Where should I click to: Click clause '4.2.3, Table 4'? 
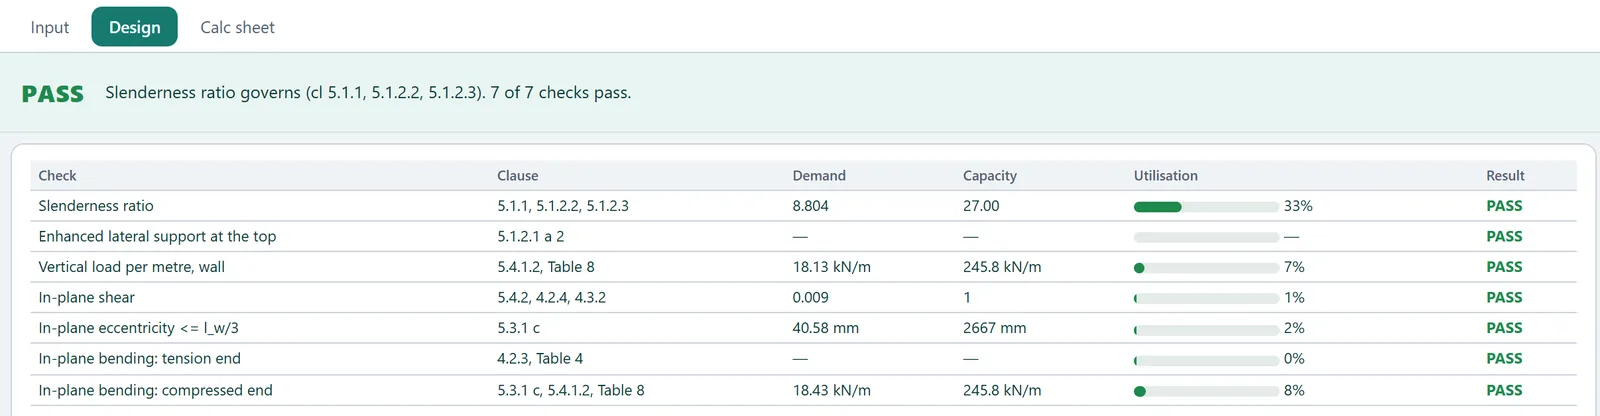[x=540, y=358]
